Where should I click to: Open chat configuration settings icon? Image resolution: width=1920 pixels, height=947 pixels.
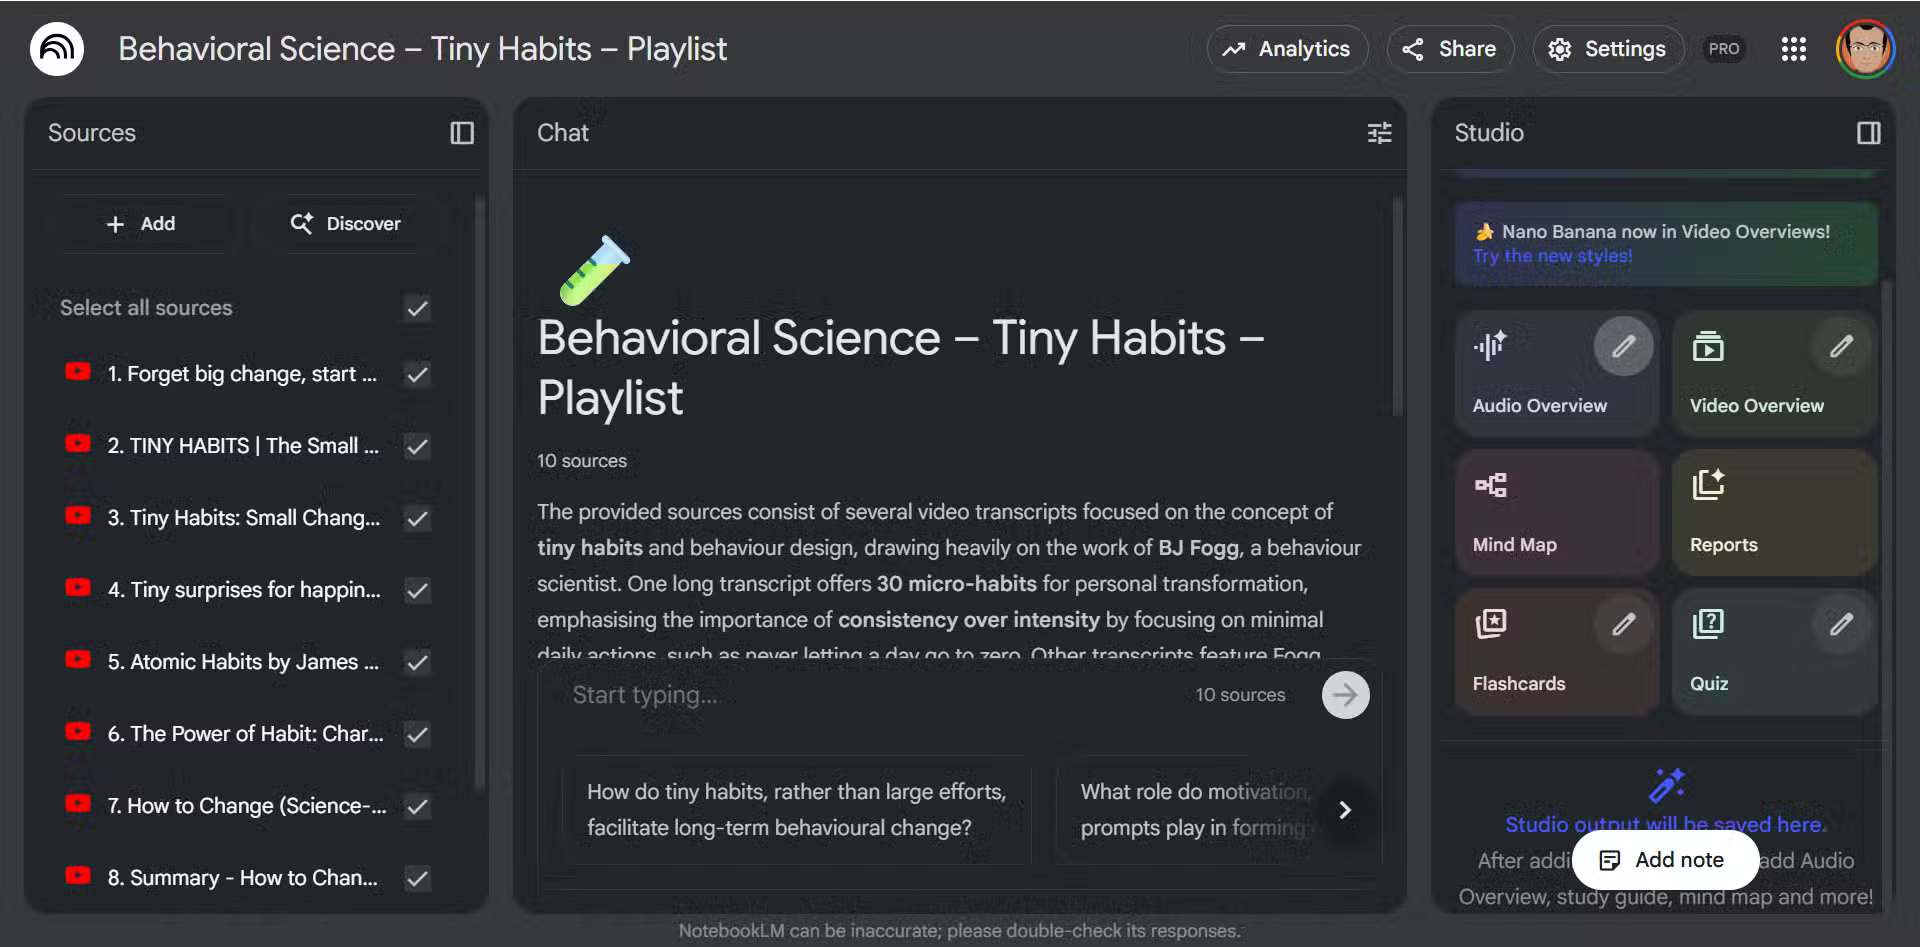pos(1379,133)
